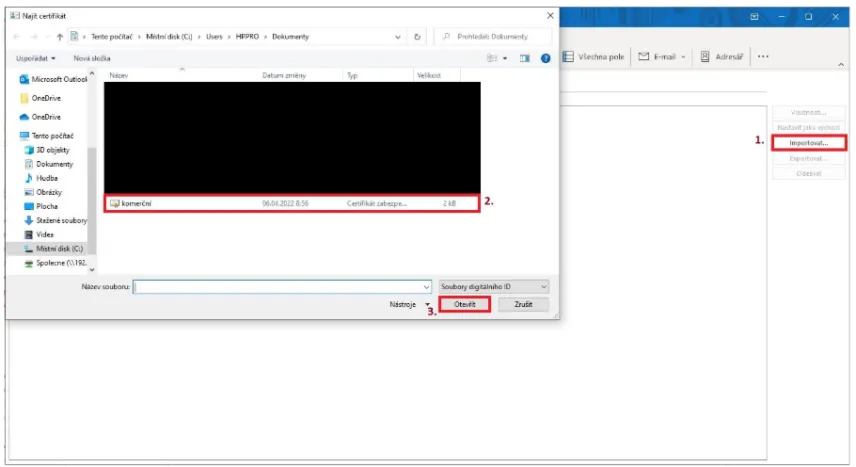The image size is (856, 467).
Task: Click the Vlastnosti button in background window
Action: point(809,113)
